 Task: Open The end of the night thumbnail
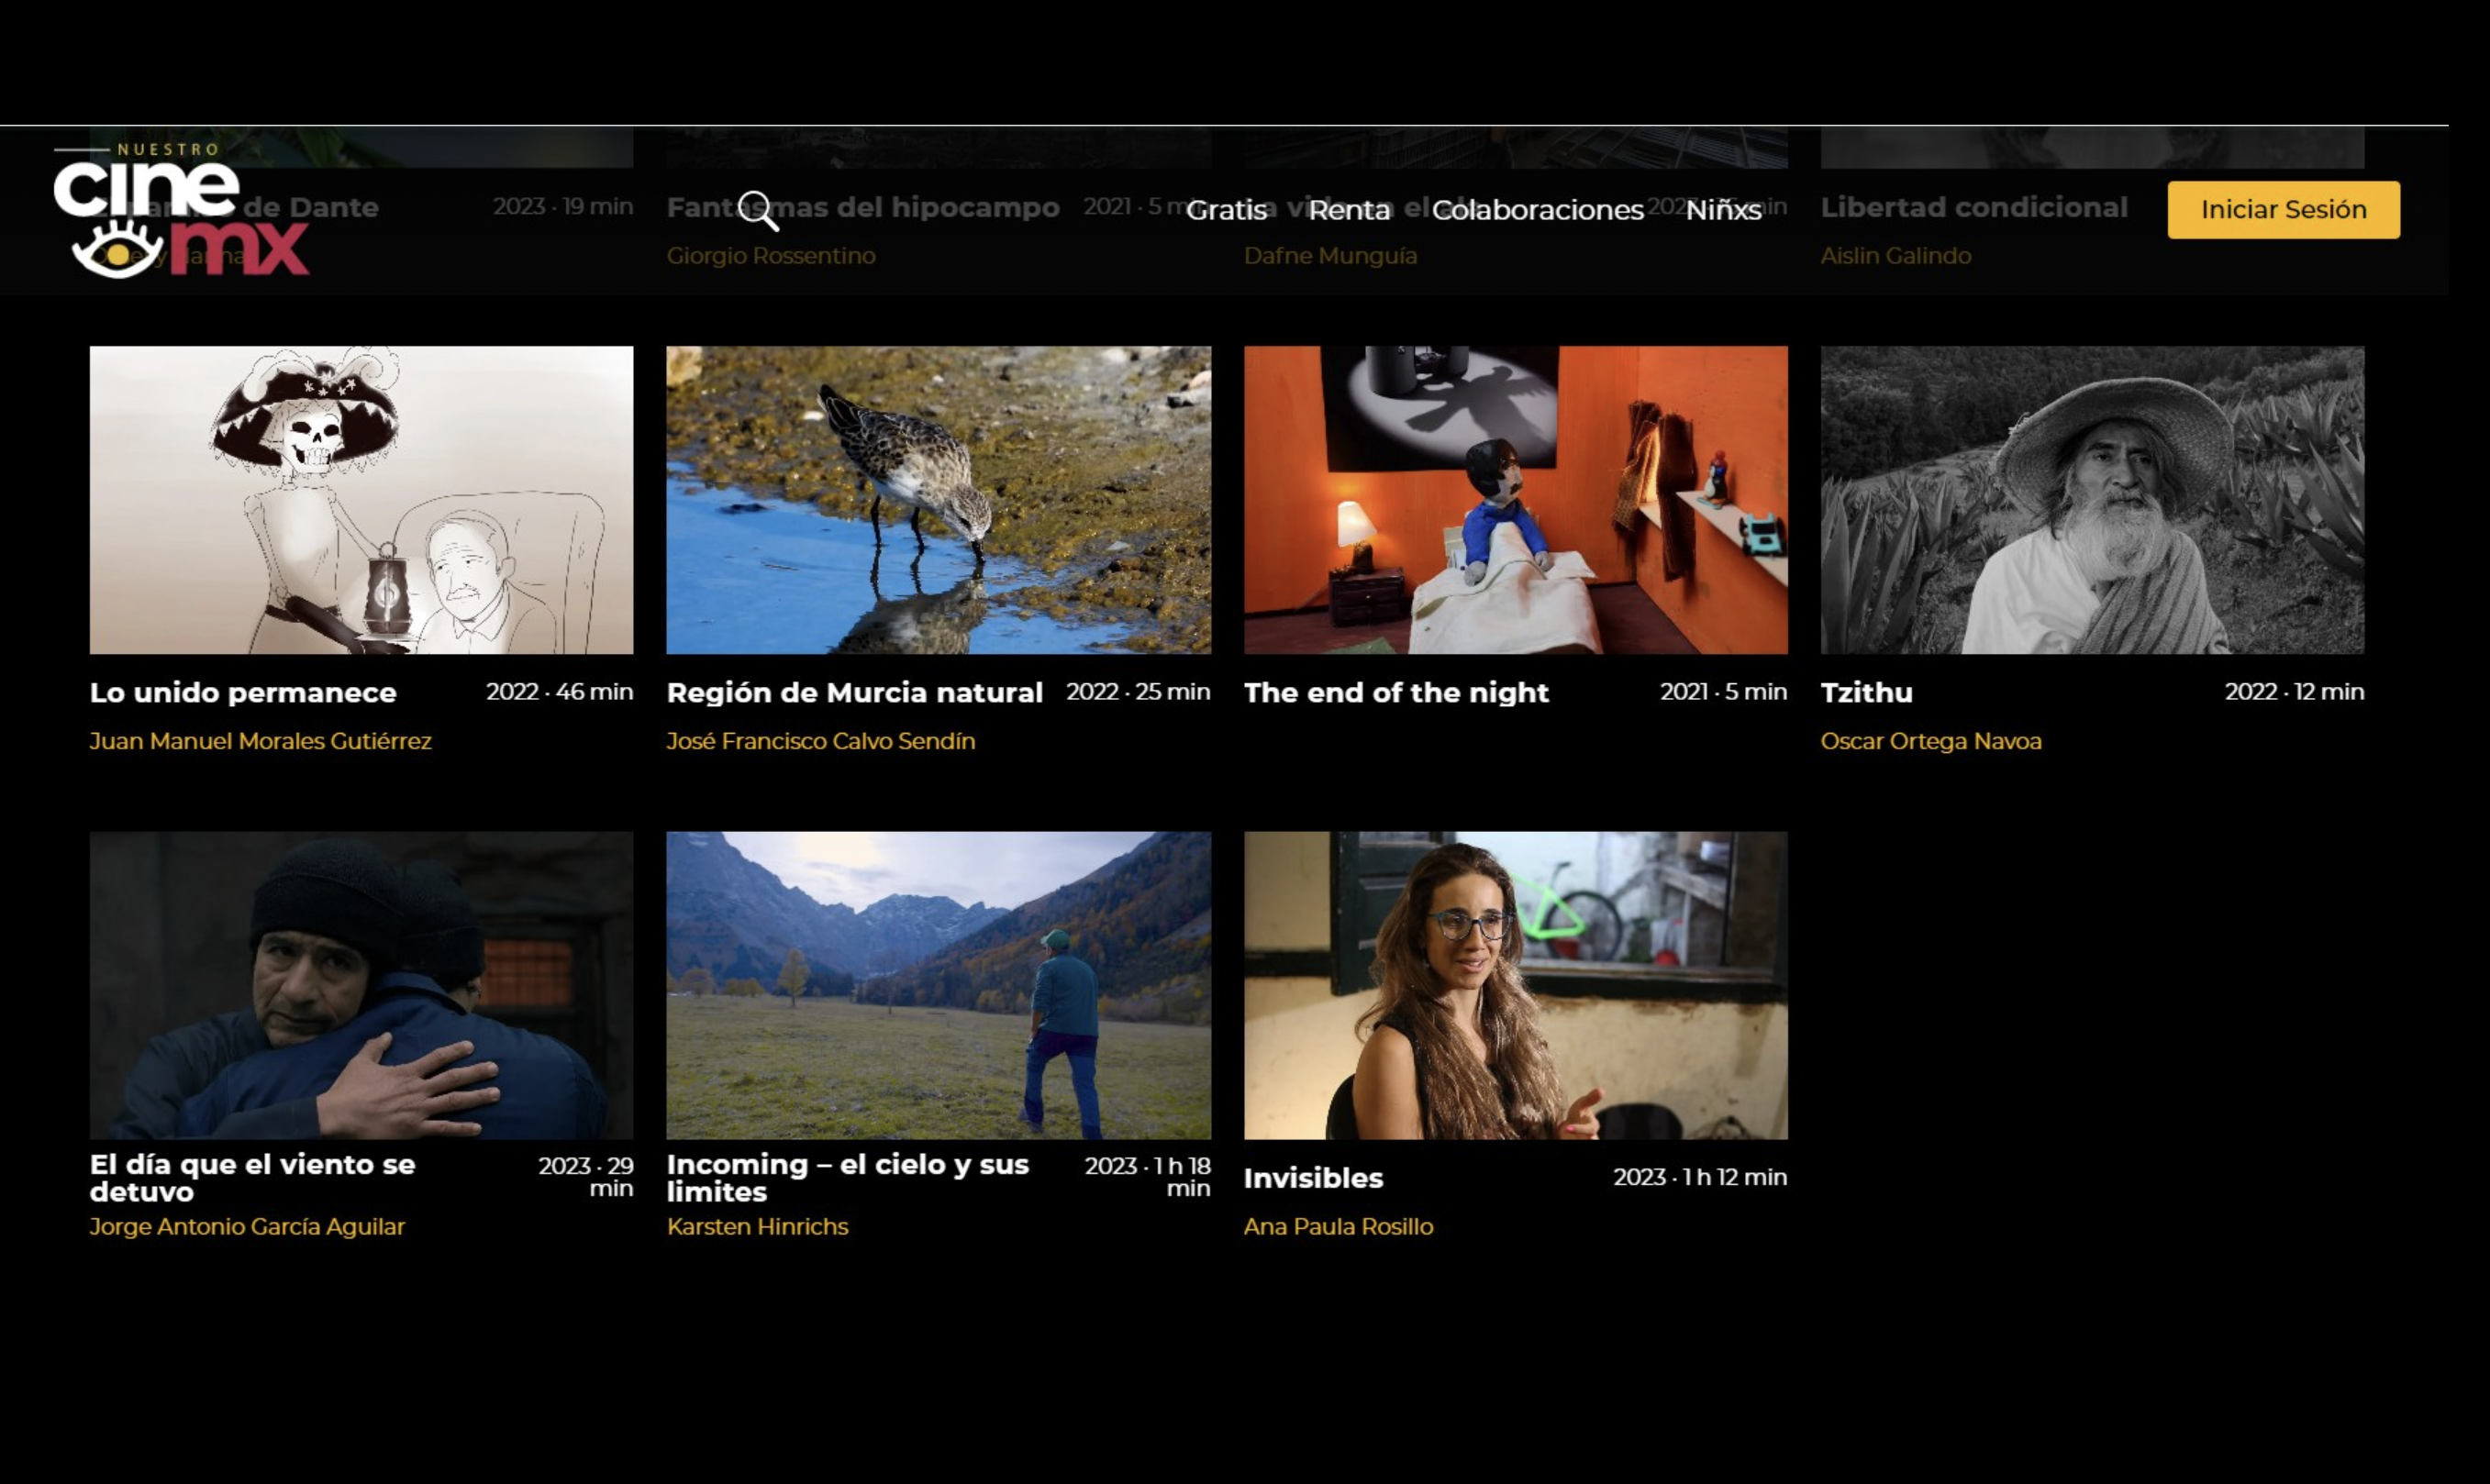point(1515,500)
